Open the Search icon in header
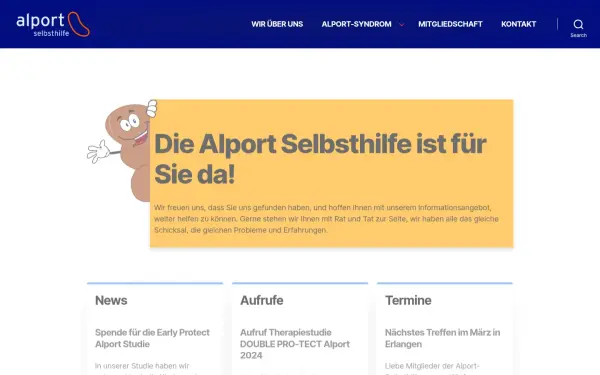 click(578, 28)
